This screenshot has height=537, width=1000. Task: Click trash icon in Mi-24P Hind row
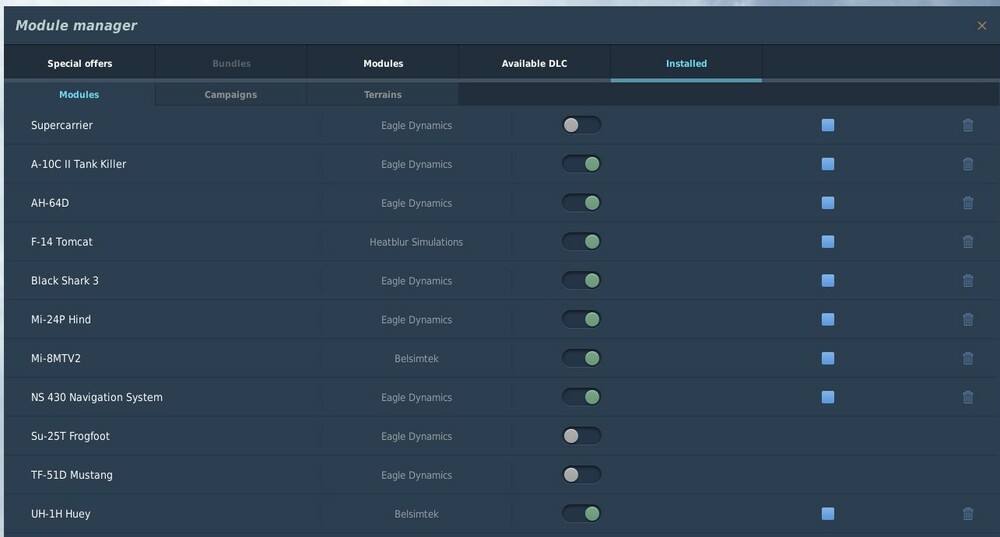pyautogui.click(x=967, y=320)
